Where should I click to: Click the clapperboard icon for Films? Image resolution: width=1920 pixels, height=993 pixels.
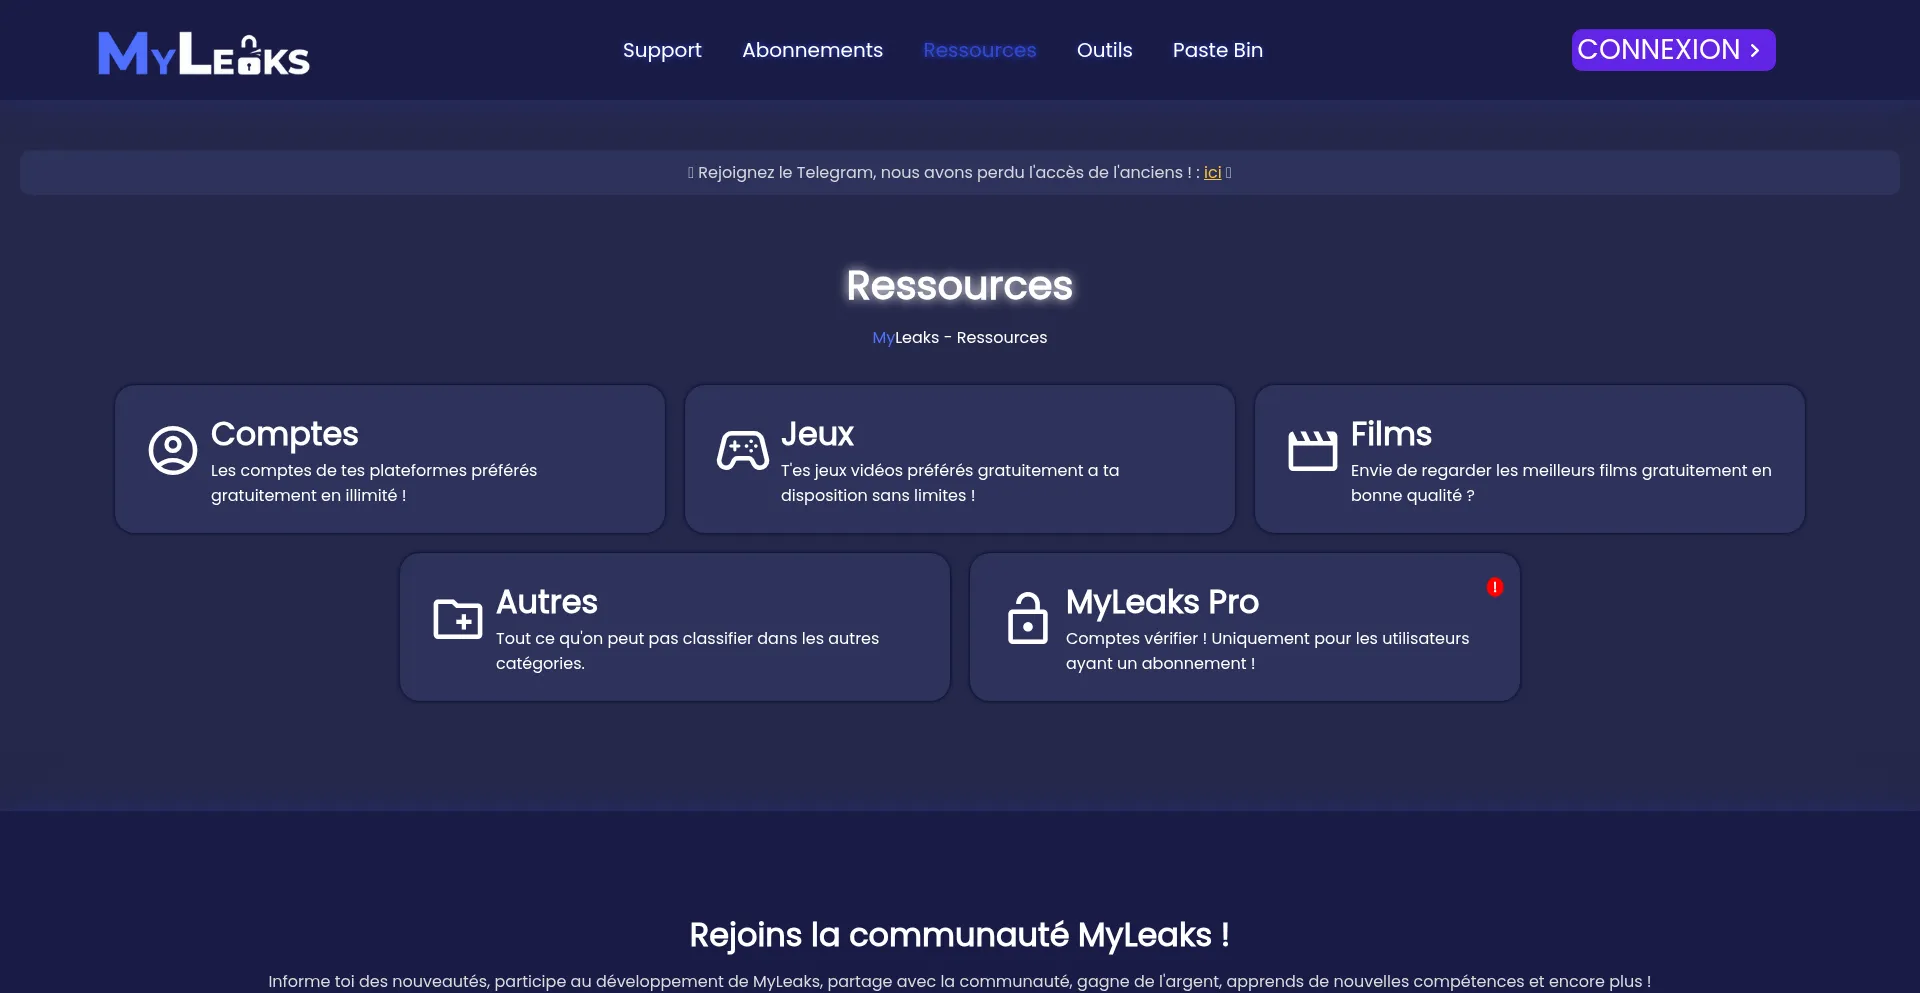(x=1312, y=451)
